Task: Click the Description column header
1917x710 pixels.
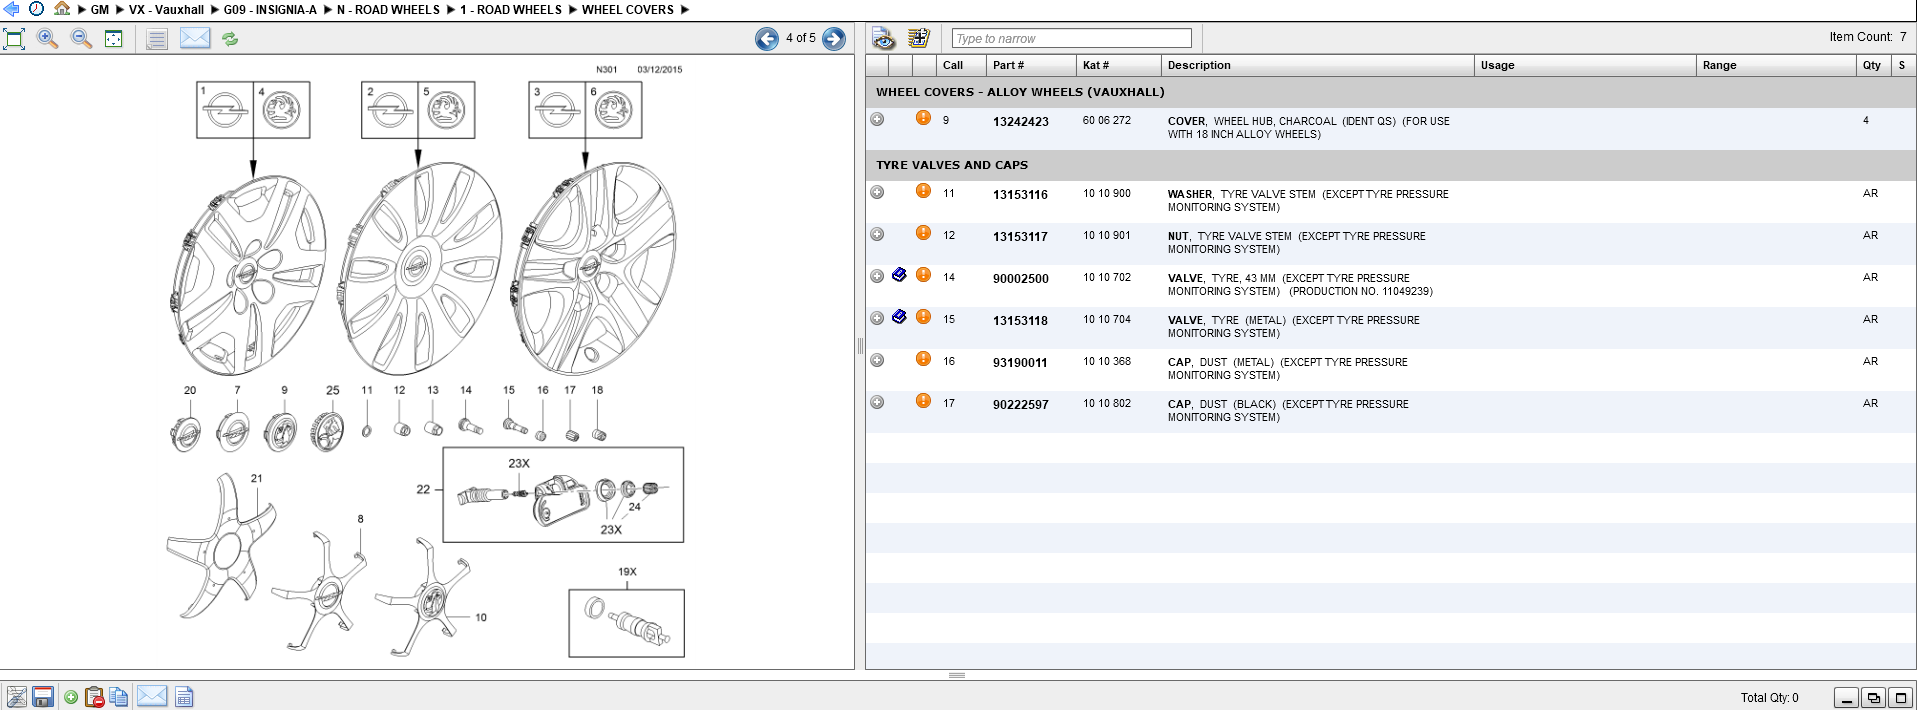Action: tap(1199, 66)
